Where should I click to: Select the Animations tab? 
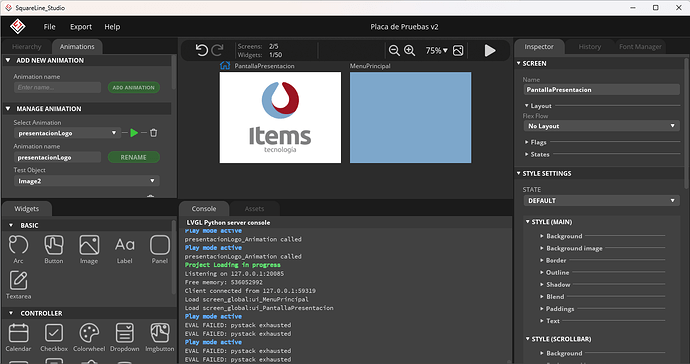tap(77, 47)
